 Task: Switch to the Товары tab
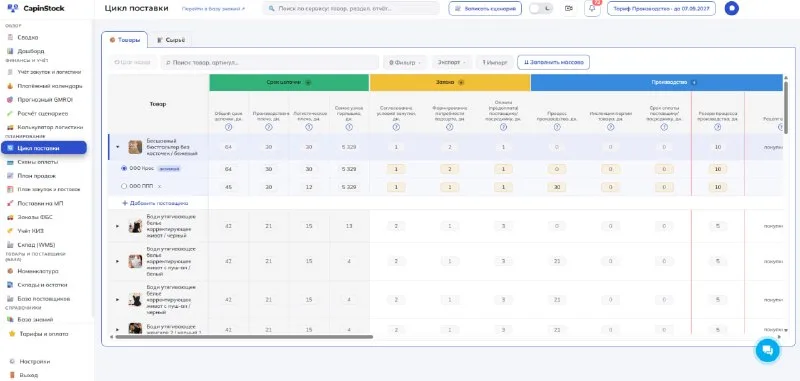pos(124,40)
